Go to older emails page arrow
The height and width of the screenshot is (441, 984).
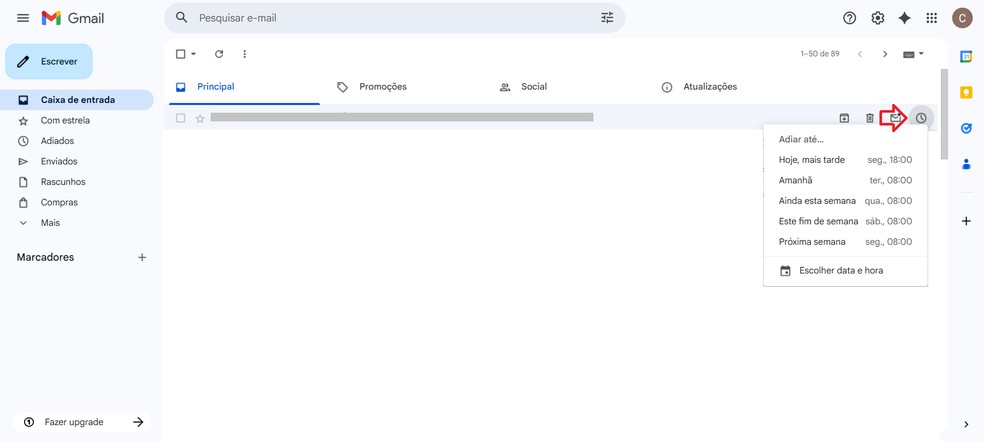[885, 54]
